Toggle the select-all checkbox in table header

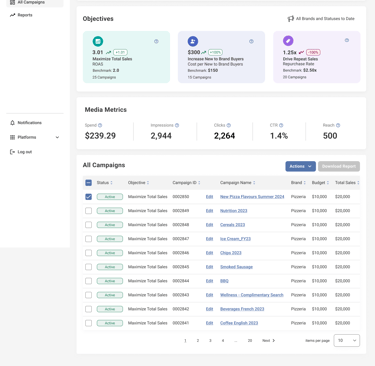click(x=88, y=183)
